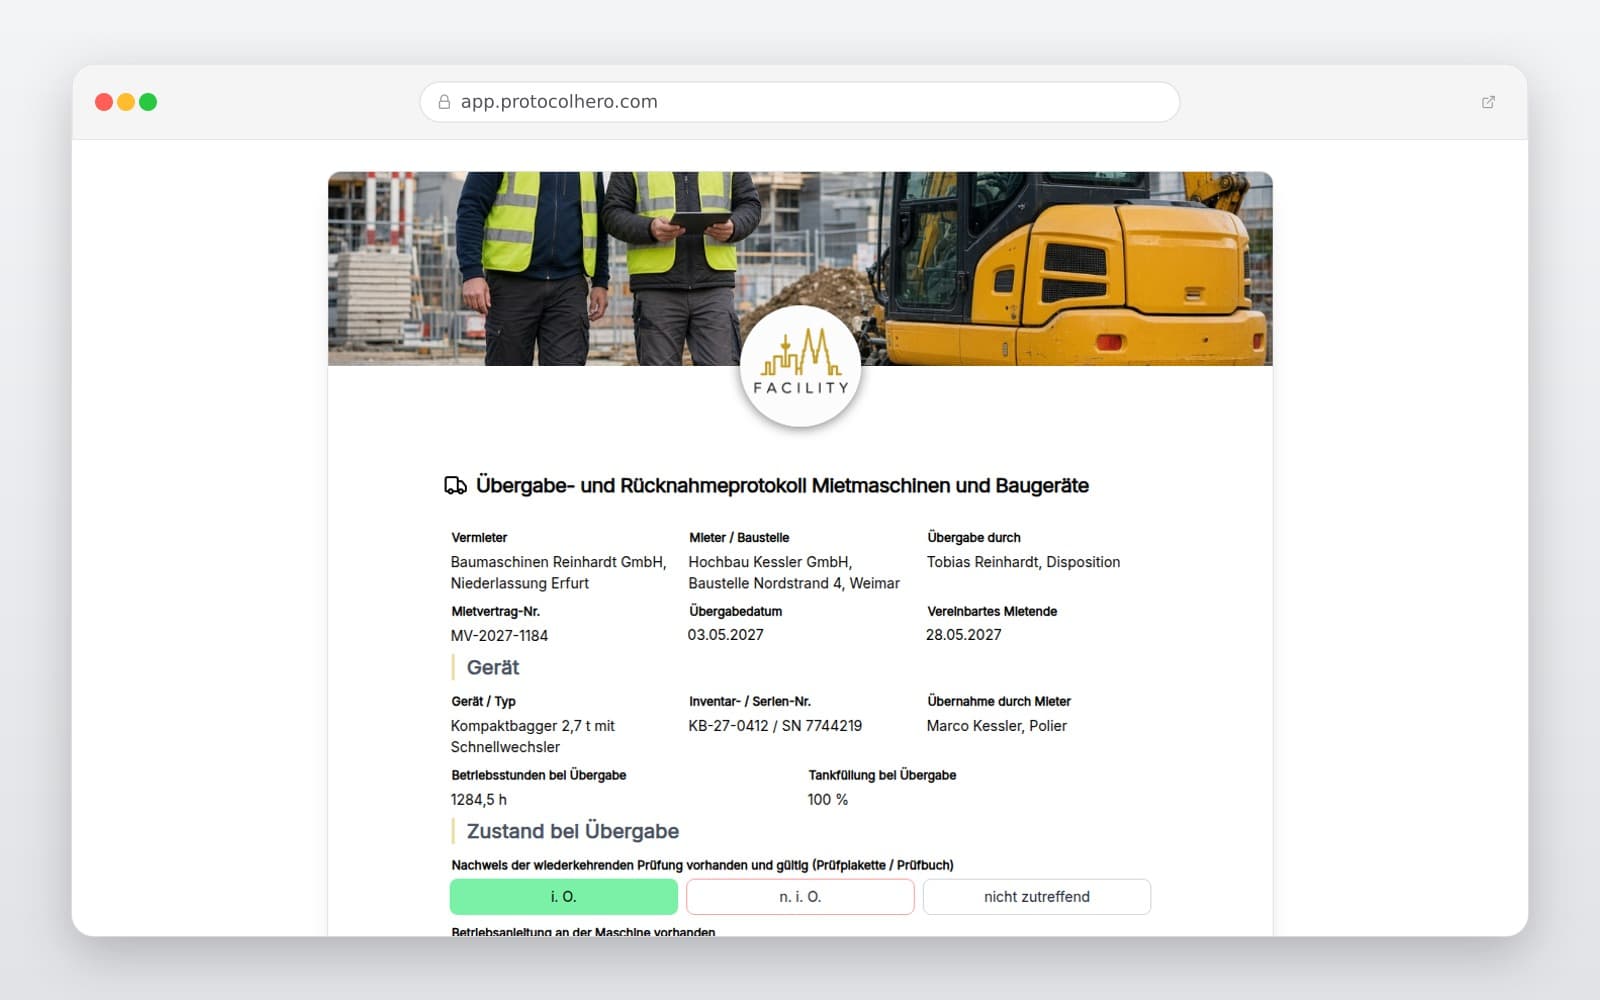Click the operating hours value '1284,5 h'
The width and height of the screenshot is (1600, 1000).
pyautogui.click(x=478, y=800)
